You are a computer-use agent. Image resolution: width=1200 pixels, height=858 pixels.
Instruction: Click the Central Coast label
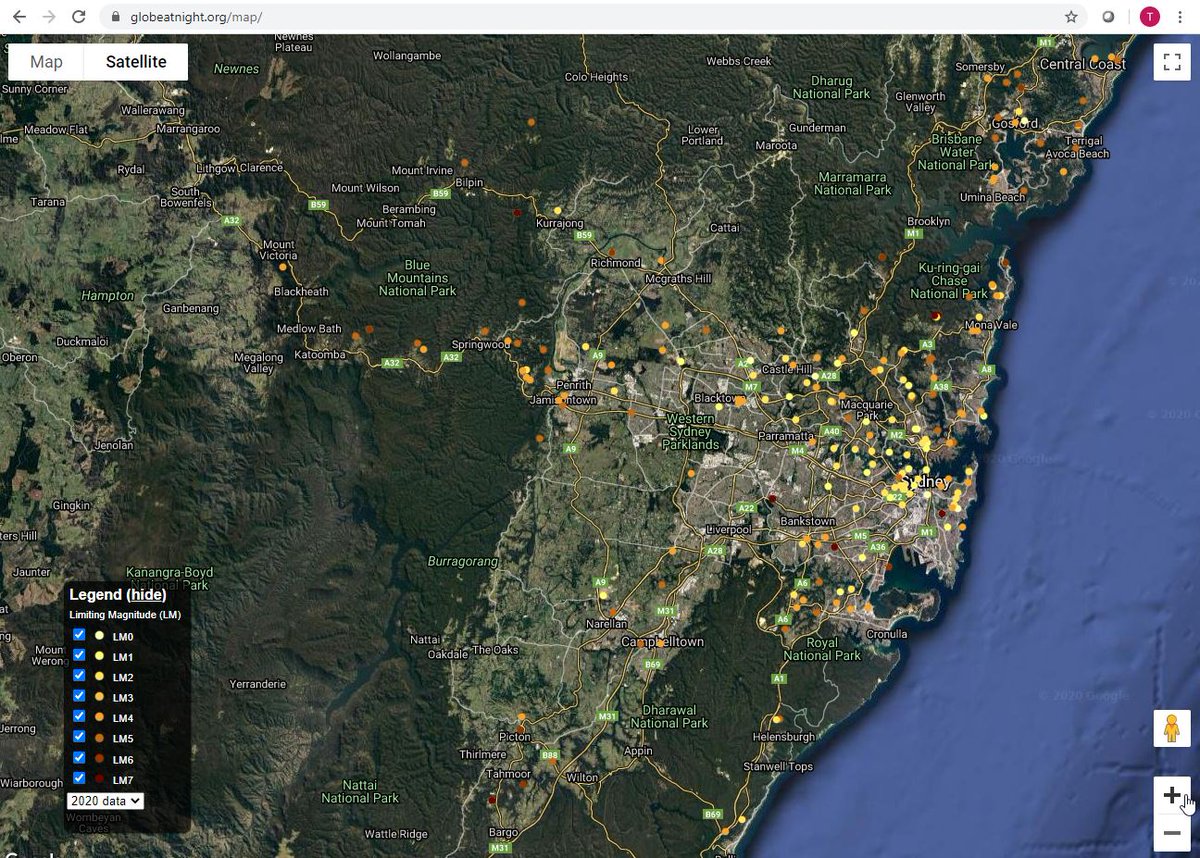click(x=1083, y=64)
